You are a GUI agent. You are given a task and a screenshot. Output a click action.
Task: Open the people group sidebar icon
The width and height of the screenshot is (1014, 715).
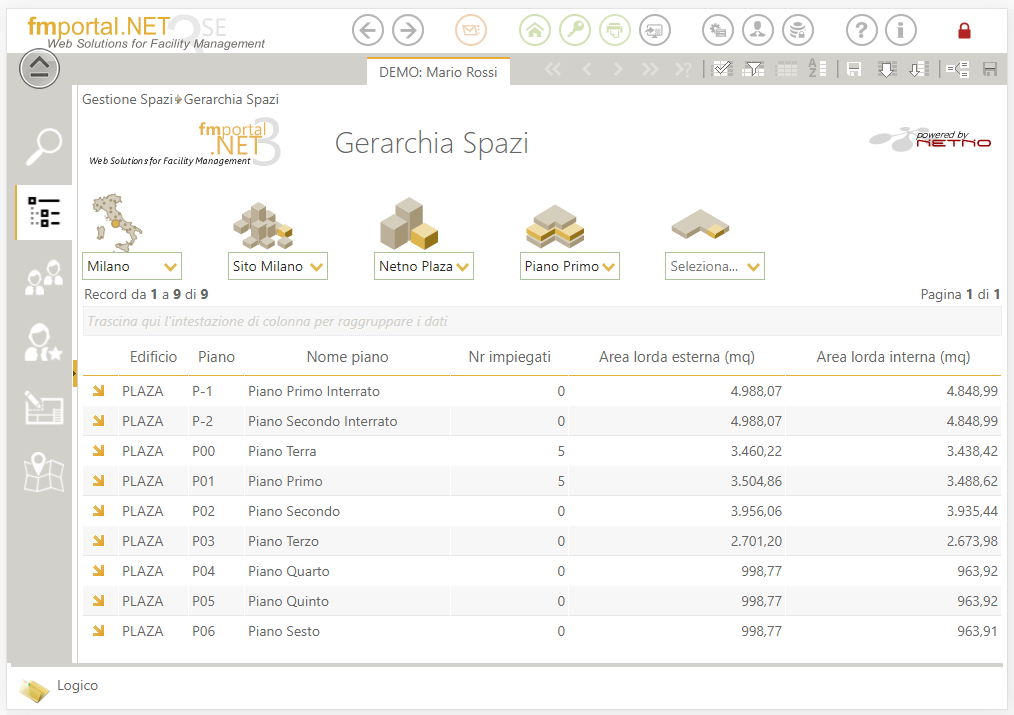[x=44, y=278]
